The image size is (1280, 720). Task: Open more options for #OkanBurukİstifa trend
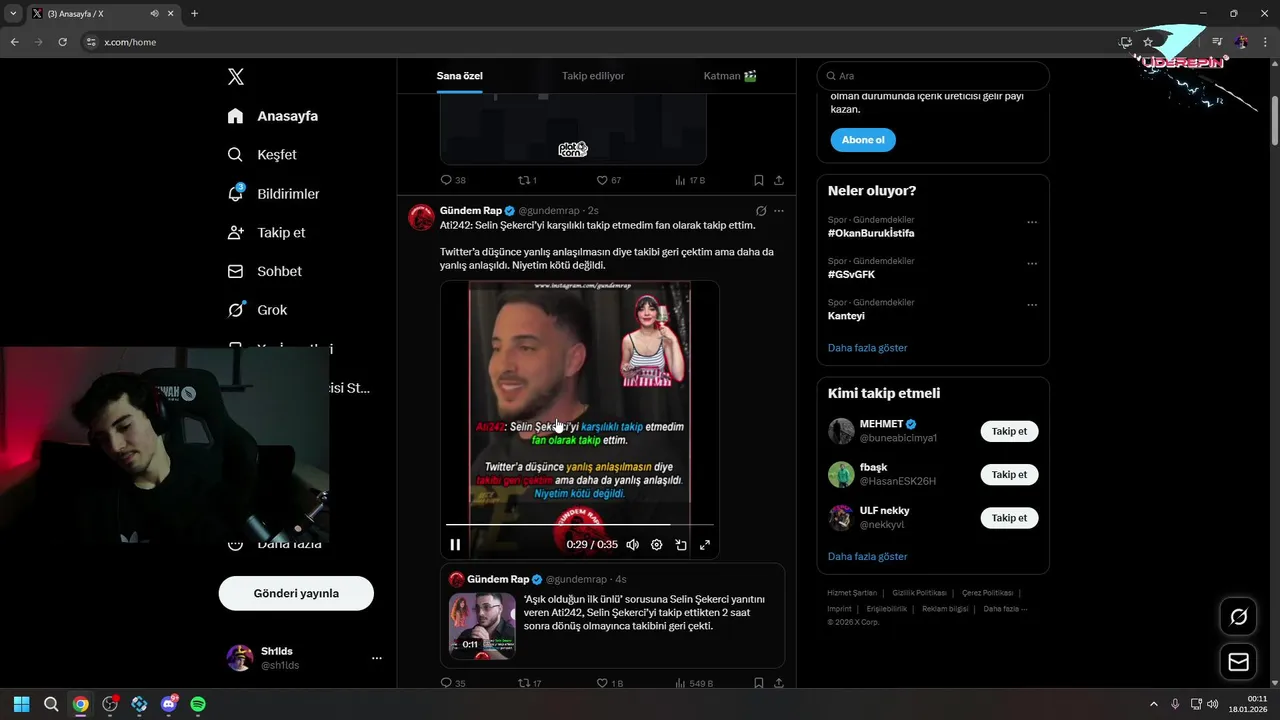pyautogui.click(x=1032, y=222)
